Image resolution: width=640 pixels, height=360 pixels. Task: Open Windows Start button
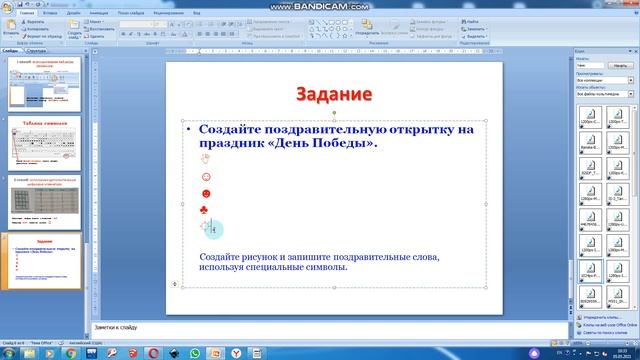point(9,353)
